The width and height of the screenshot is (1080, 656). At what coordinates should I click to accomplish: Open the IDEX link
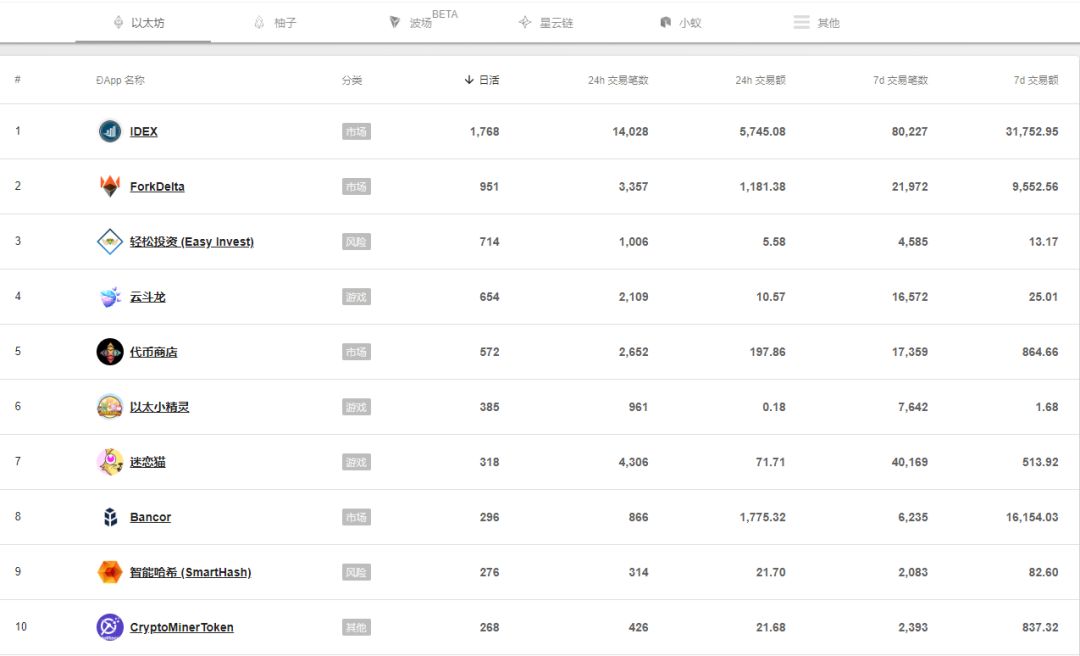pos(143,132)
